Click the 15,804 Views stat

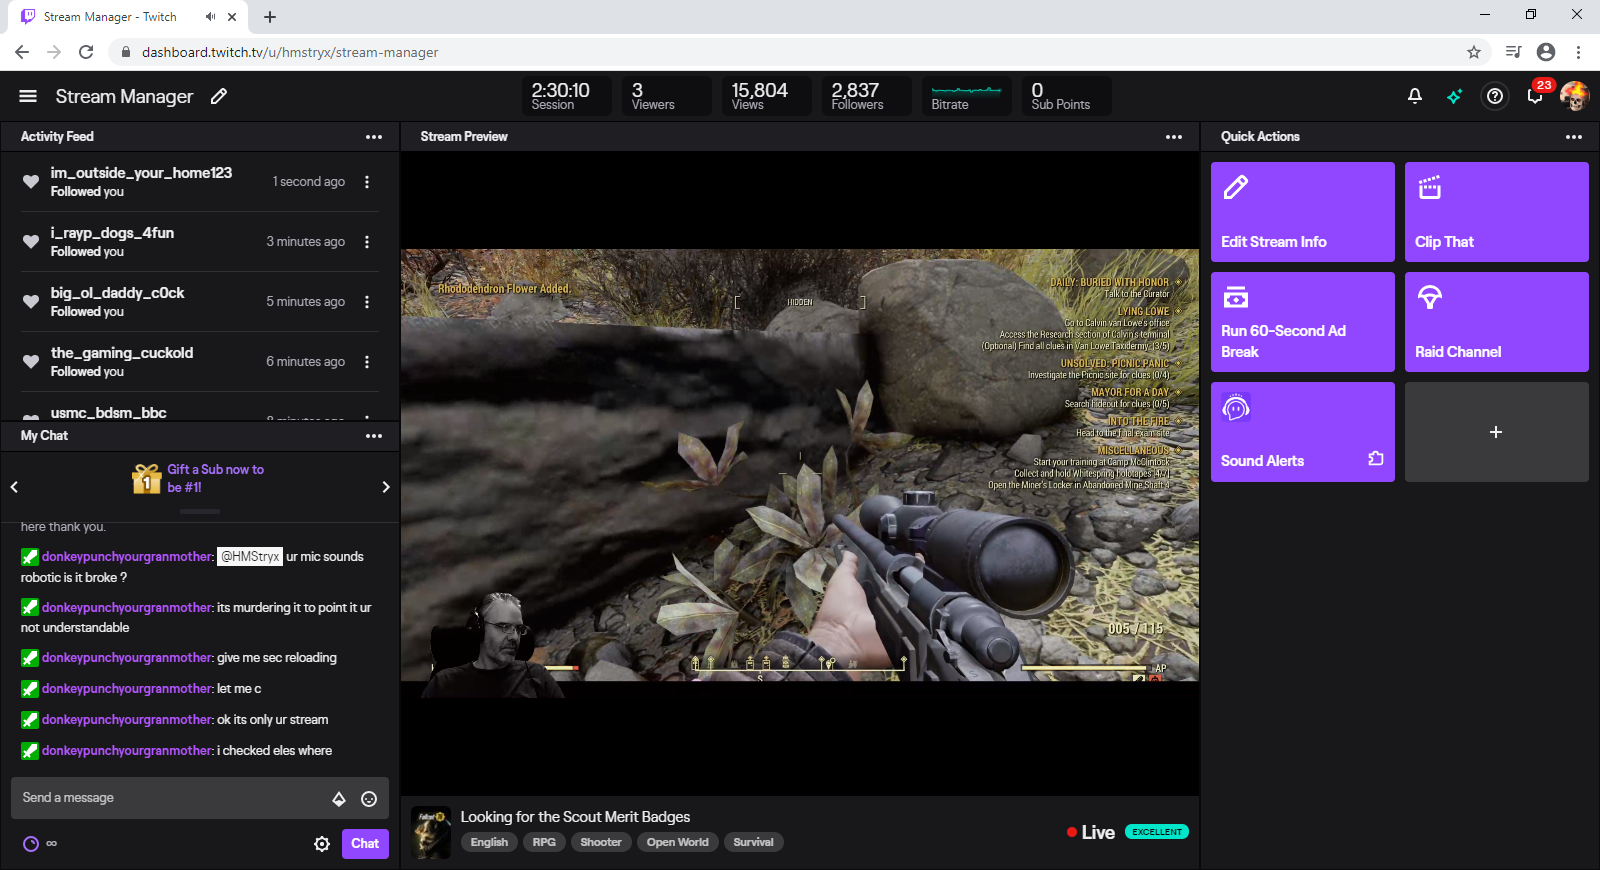[767, 96]
